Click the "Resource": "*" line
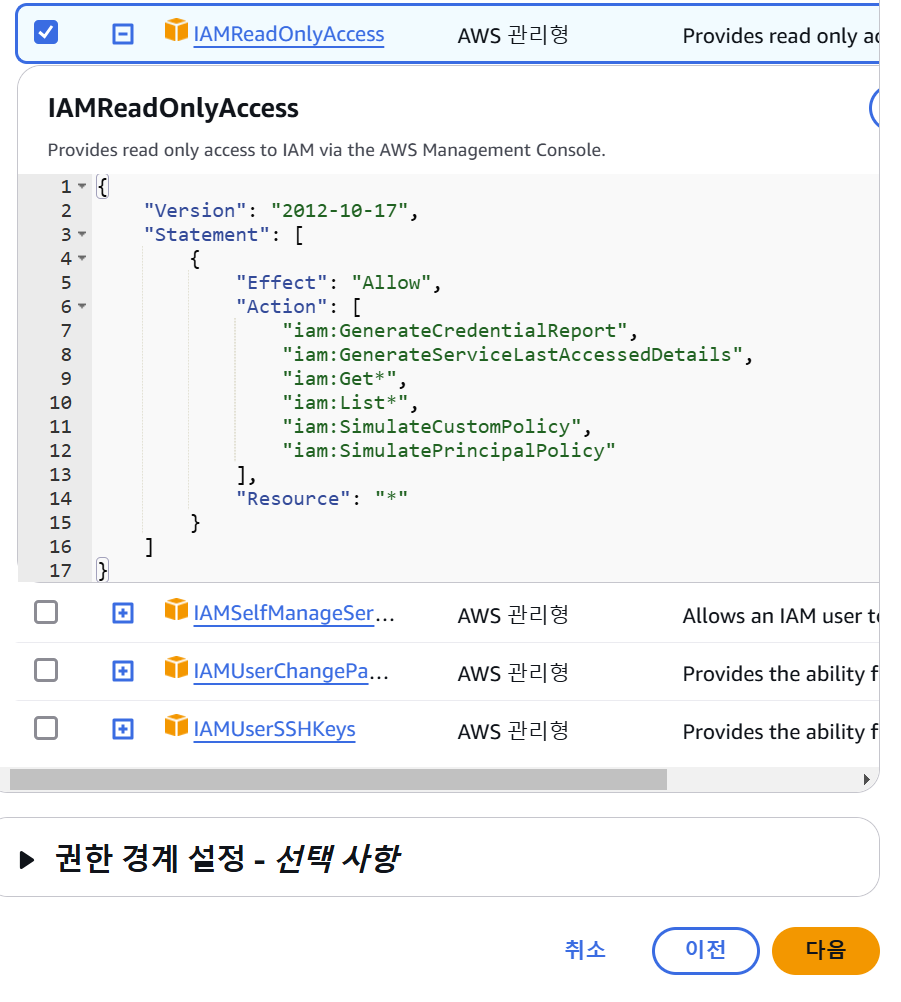The width and height of the screenshot is (901, 1002). tap(321, 498)
